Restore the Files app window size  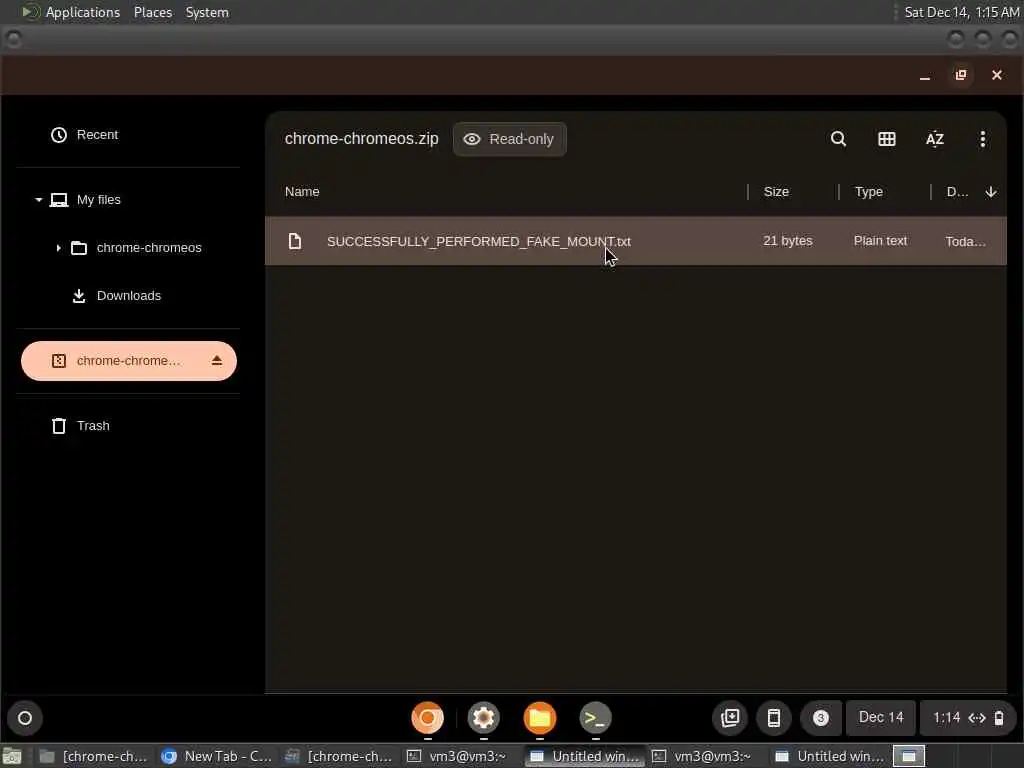point(961,75)
